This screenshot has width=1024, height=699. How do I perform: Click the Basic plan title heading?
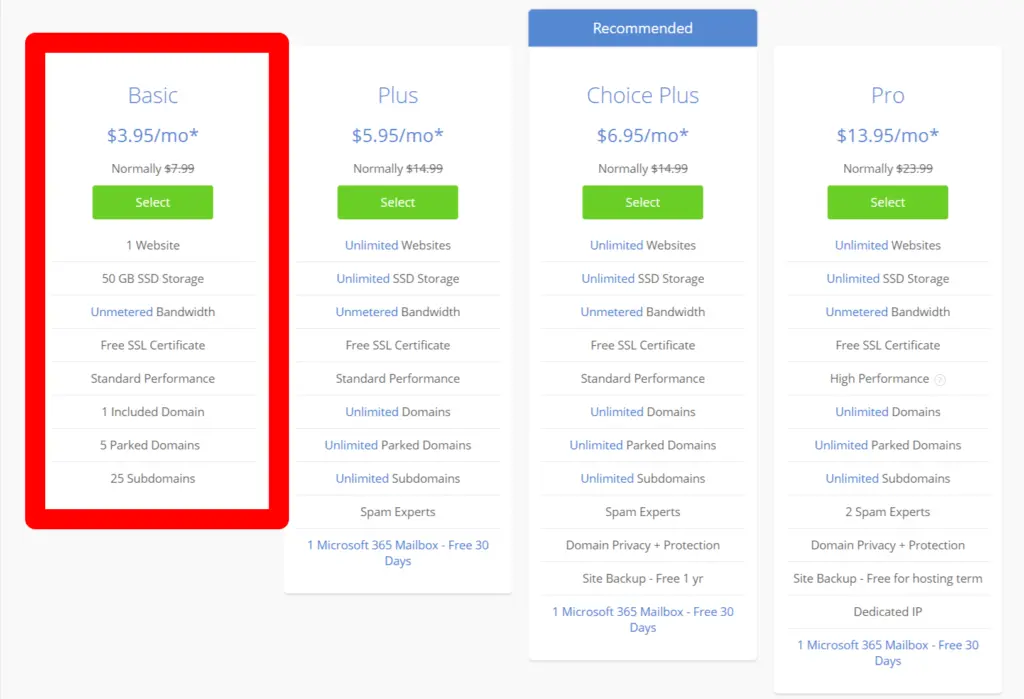pyautogui.click(x=152, y=95)
